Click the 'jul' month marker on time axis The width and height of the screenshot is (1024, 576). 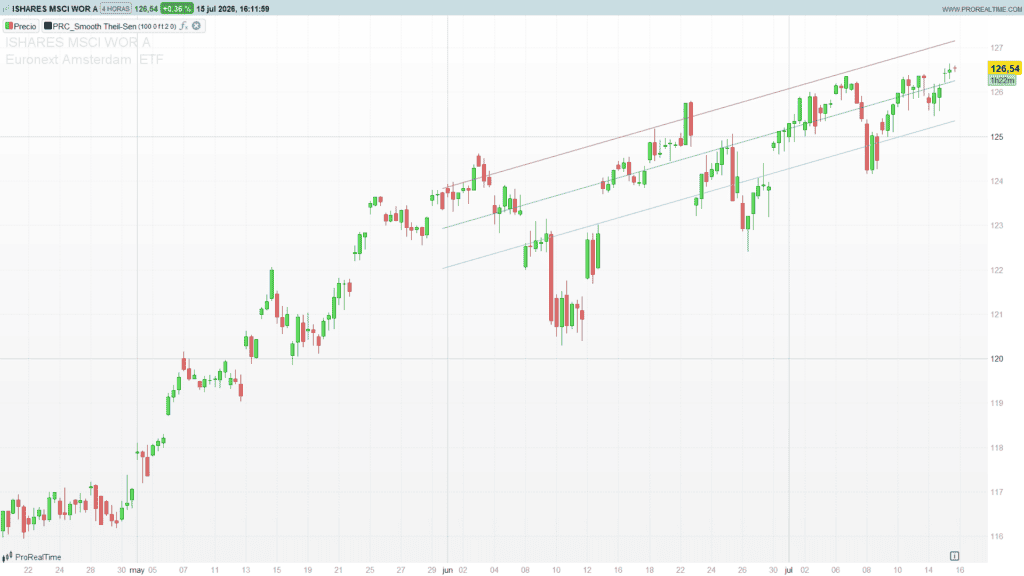point(788,570)
